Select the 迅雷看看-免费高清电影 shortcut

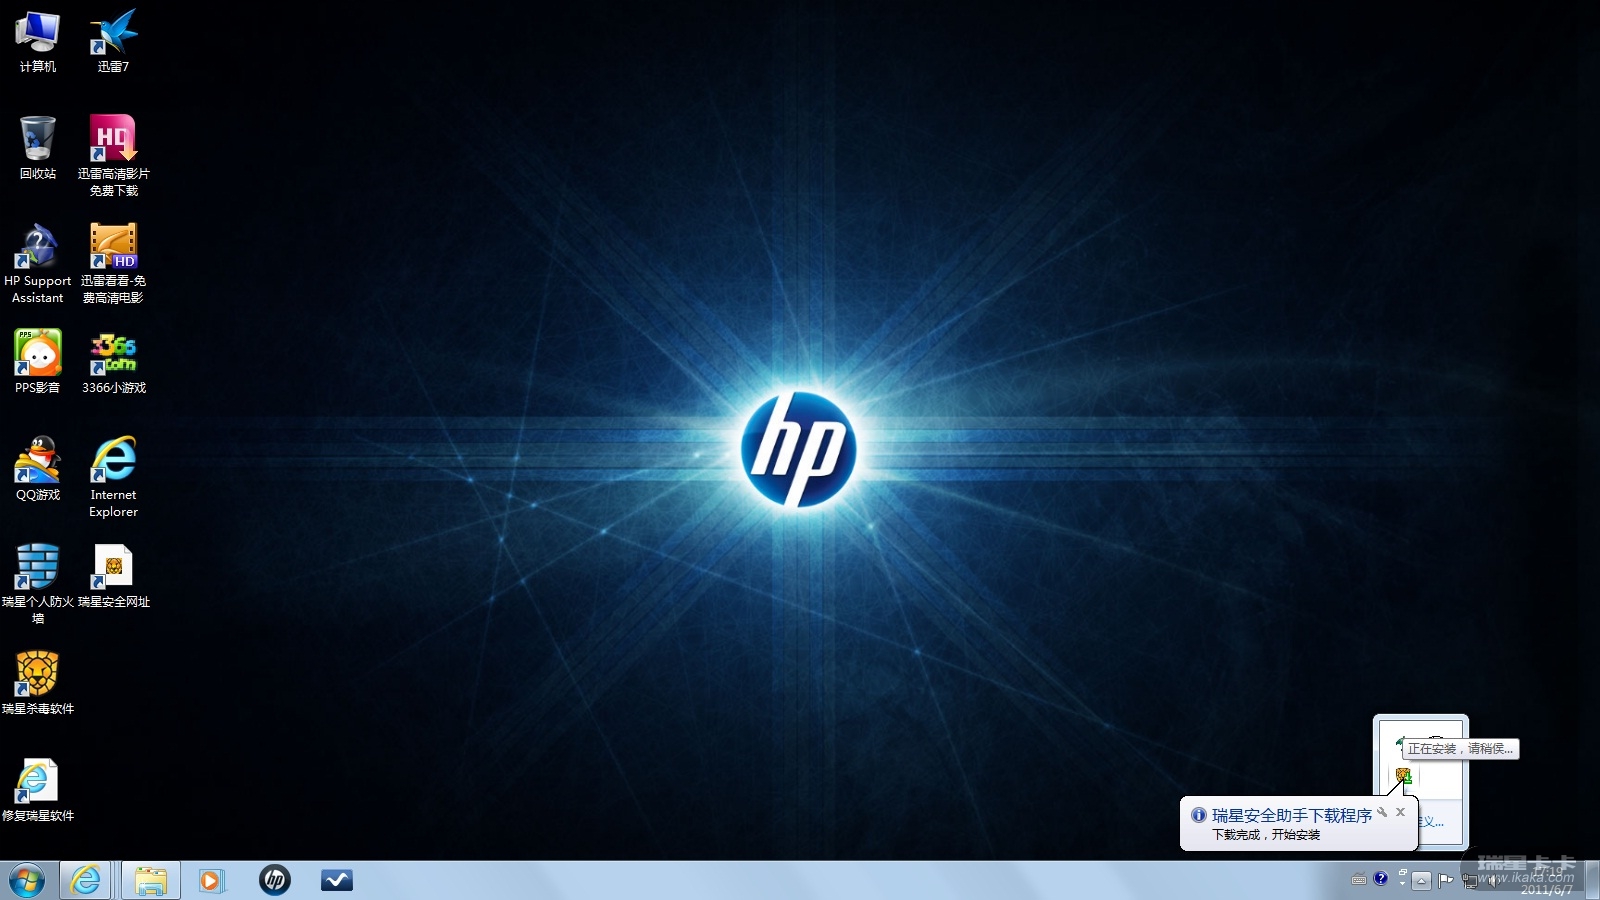coord(113,264)
